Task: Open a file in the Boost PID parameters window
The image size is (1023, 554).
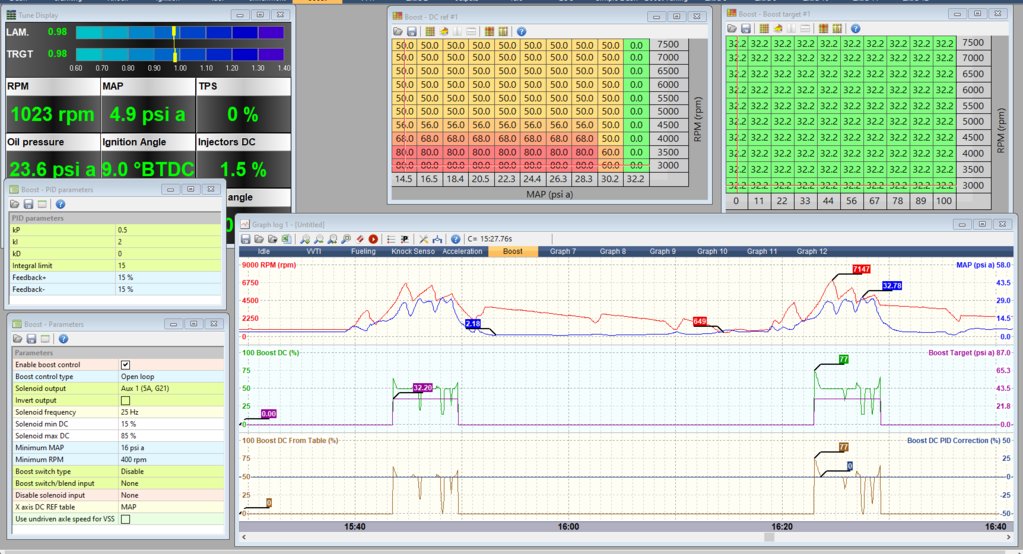Action: (x=15, y=204)
